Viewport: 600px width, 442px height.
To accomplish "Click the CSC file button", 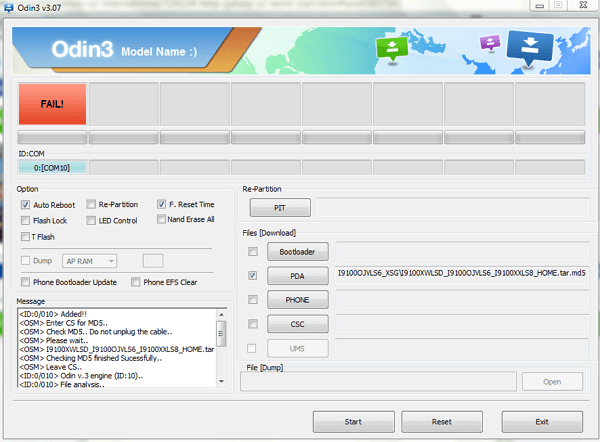I will [x=297, y=324].
